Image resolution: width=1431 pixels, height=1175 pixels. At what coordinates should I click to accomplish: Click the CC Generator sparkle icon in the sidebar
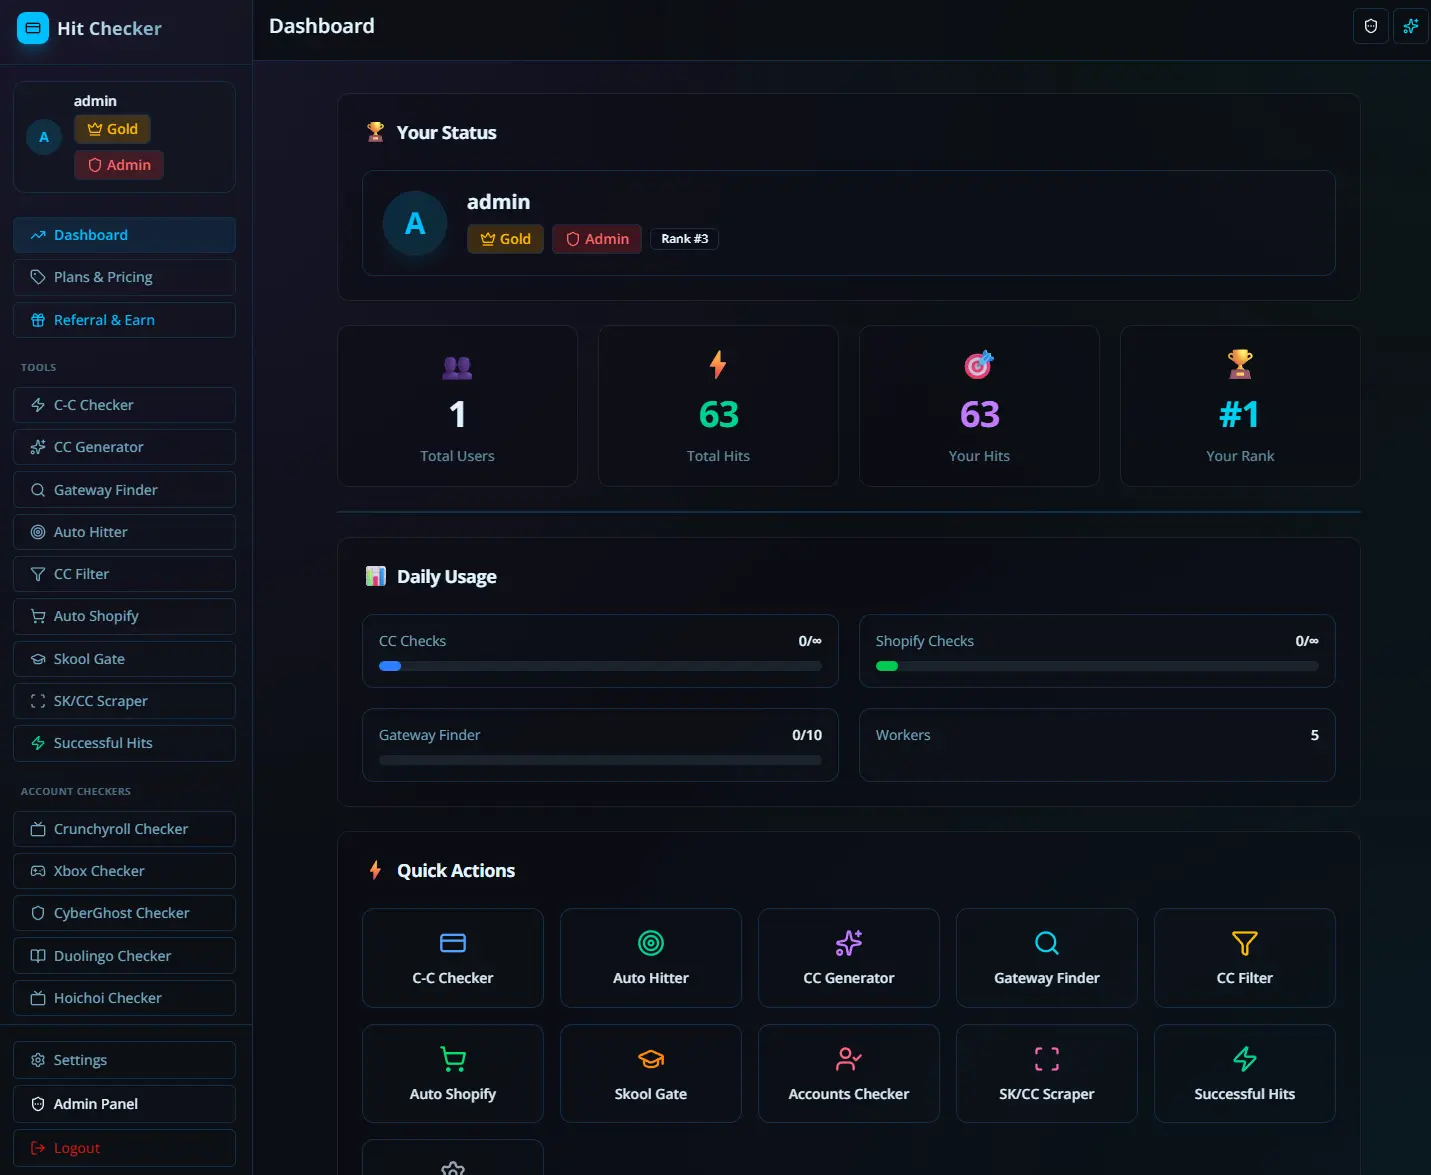pos(38,447)
